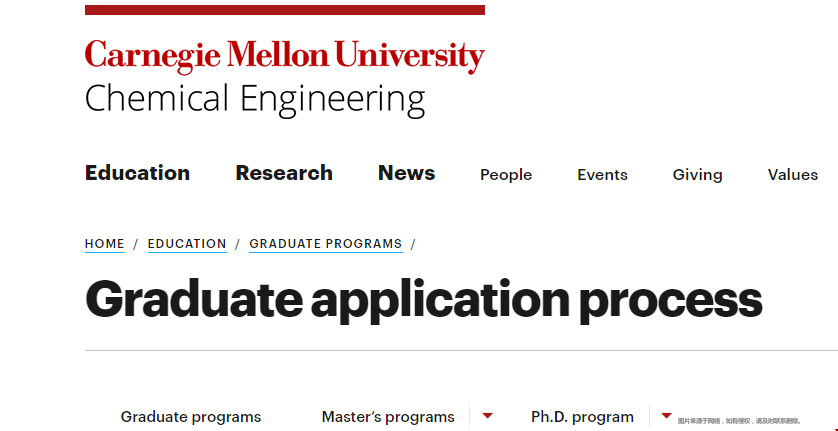Screen dimensions: 838x431
Task: Select the Master's programs tab
Action: coord(388,417)
